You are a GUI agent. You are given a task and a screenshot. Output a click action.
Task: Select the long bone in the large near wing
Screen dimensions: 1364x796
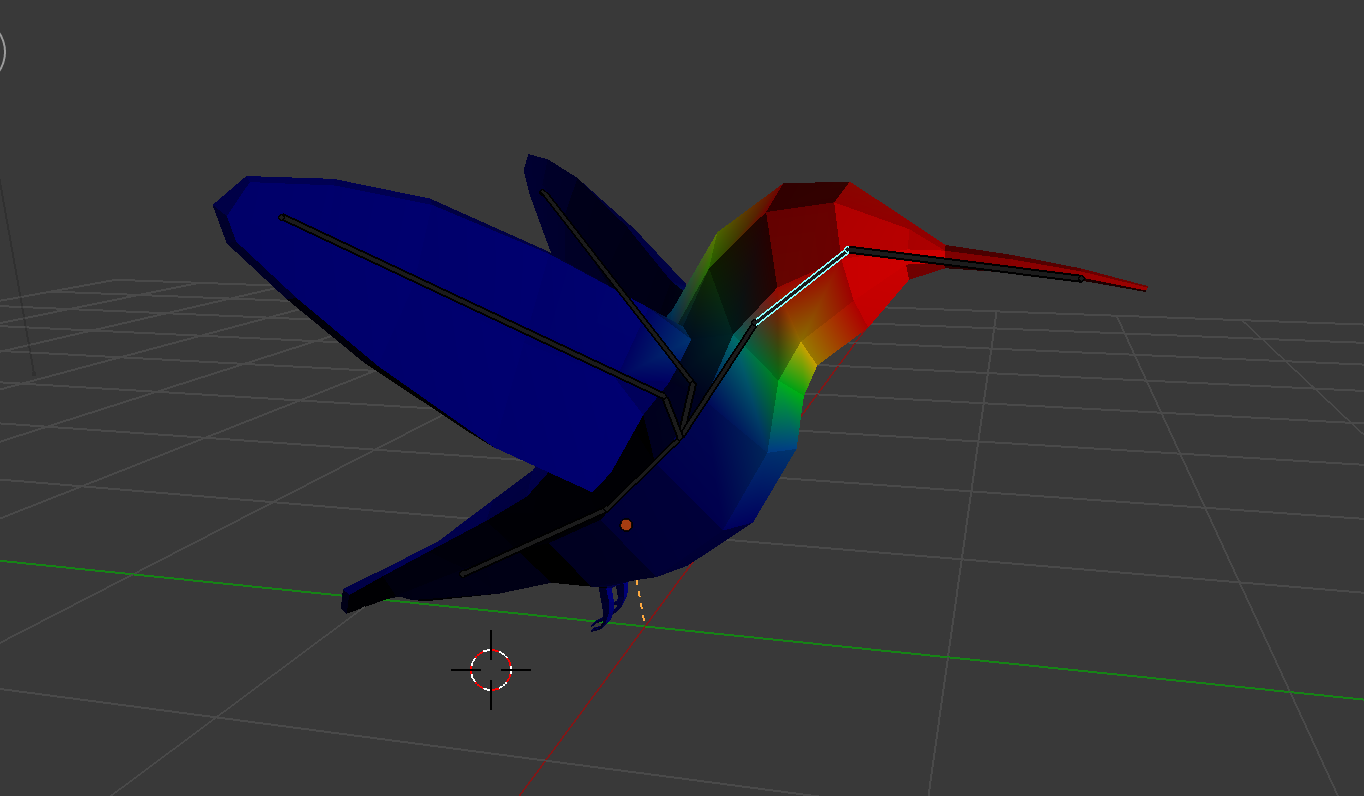pyautogui.click(x=473, y=306)
